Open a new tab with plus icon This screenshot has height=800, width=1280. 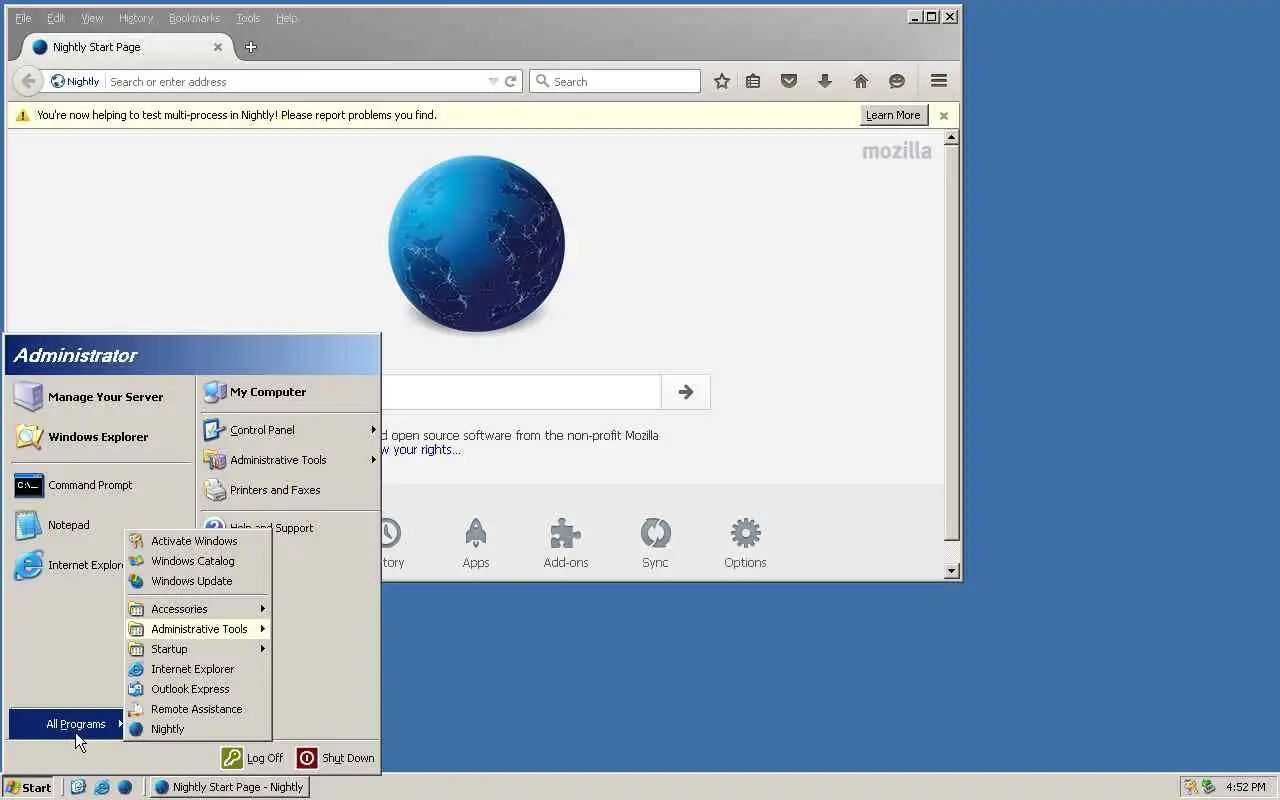251,47
